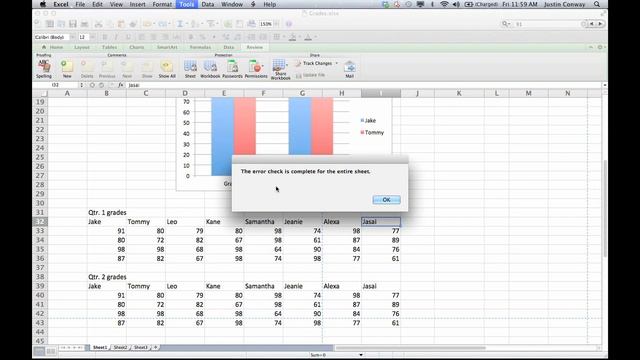Click the fx function button in formula bar
Viewport: 640px width, 360px height.
pos(121,85)
